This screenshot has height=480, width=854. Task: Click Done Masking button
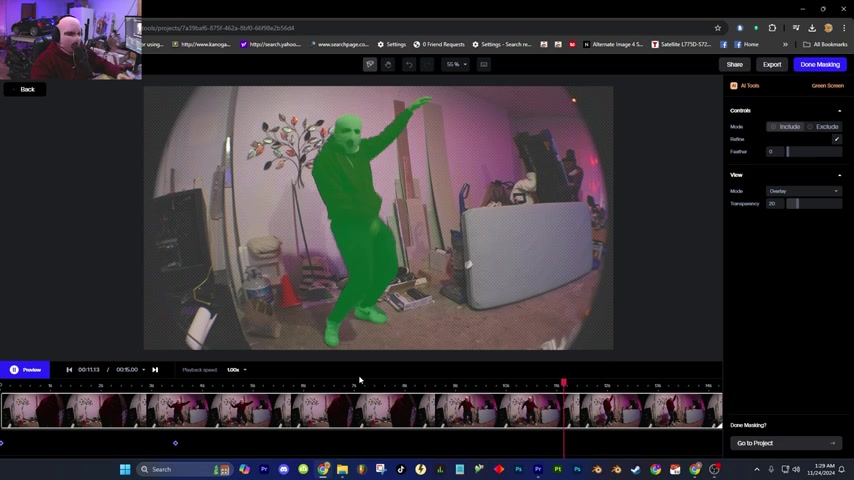tap(820, 64)
